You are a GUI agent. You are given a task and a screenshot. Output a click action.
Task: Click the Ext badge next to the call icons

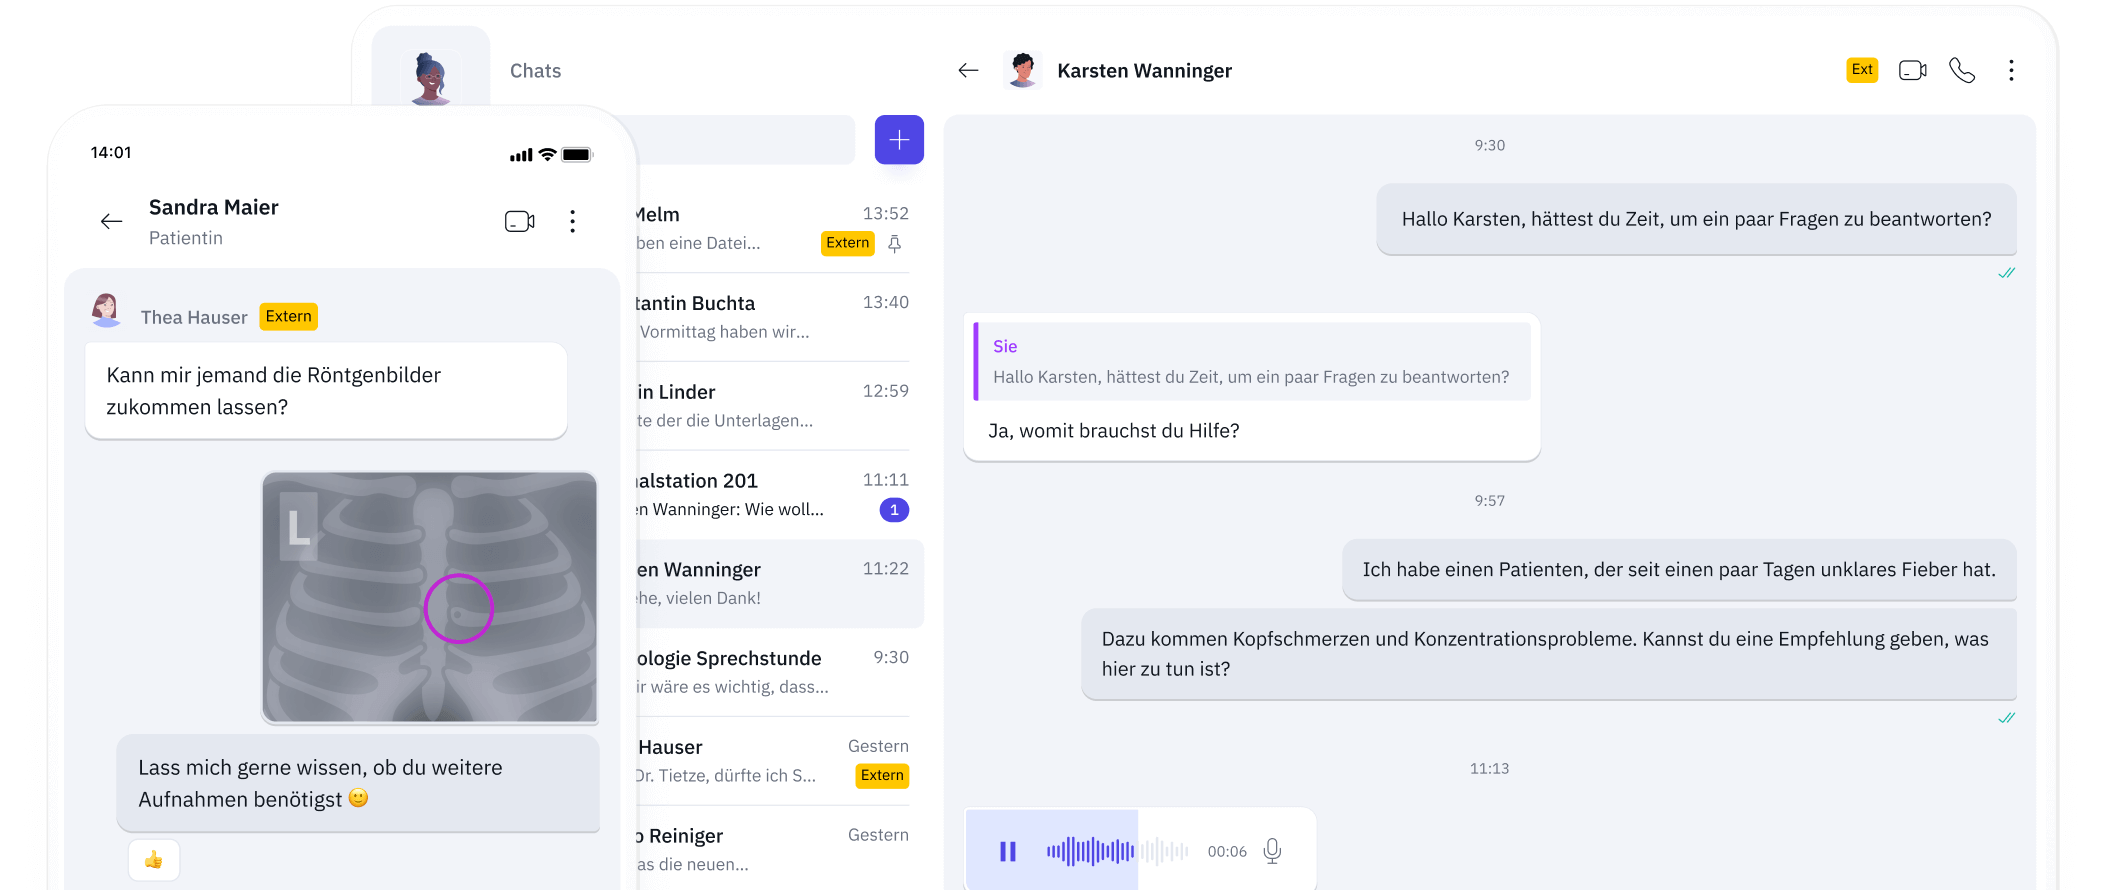(1861, 70)
